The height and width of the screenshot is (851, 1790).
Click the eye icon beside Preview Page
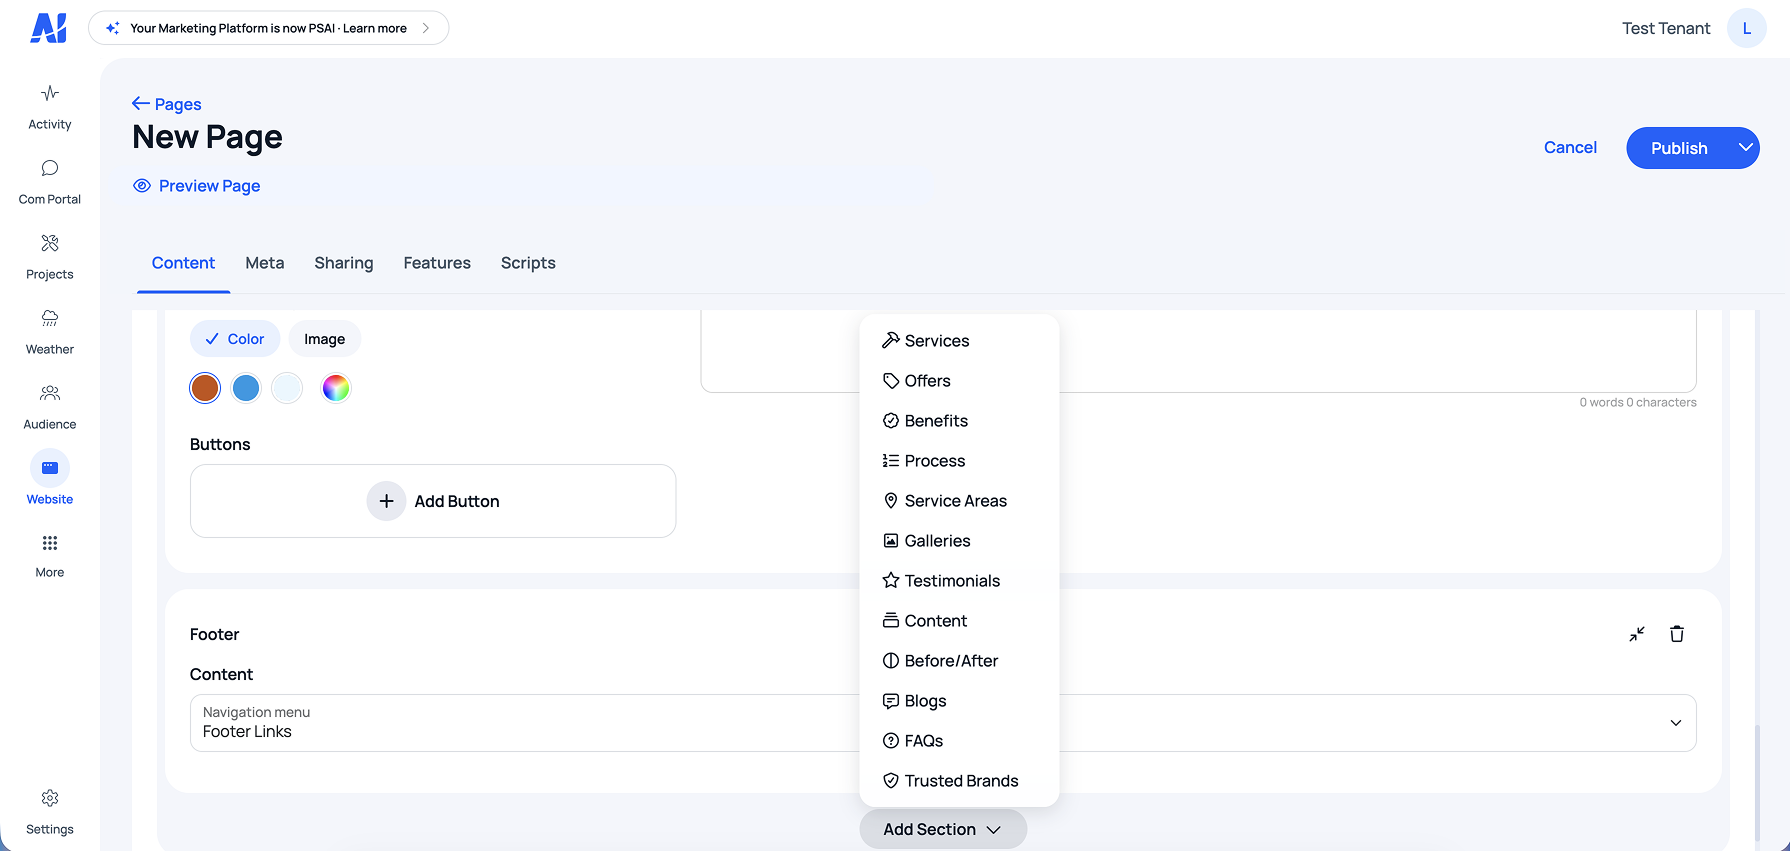tap(142, 186)
